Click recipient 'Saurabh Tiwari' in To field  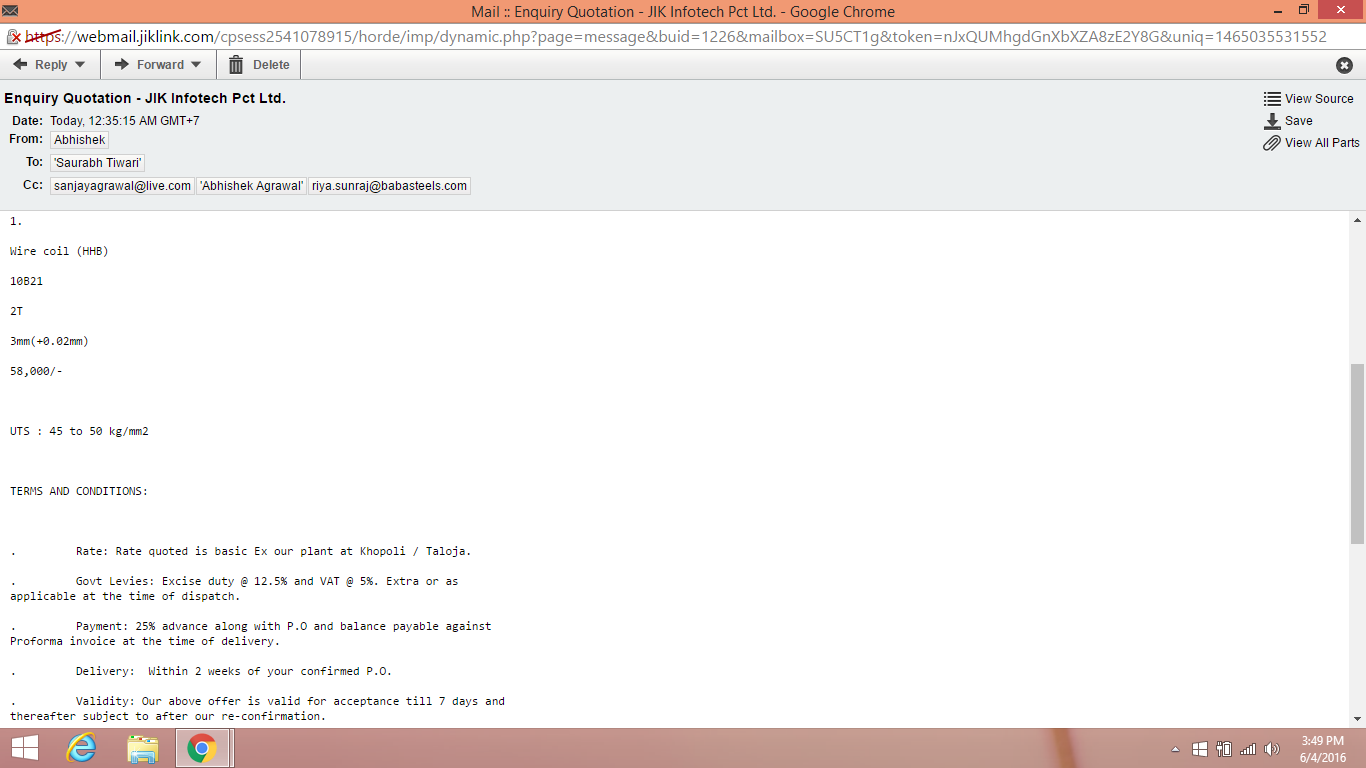tap(98, 162)
